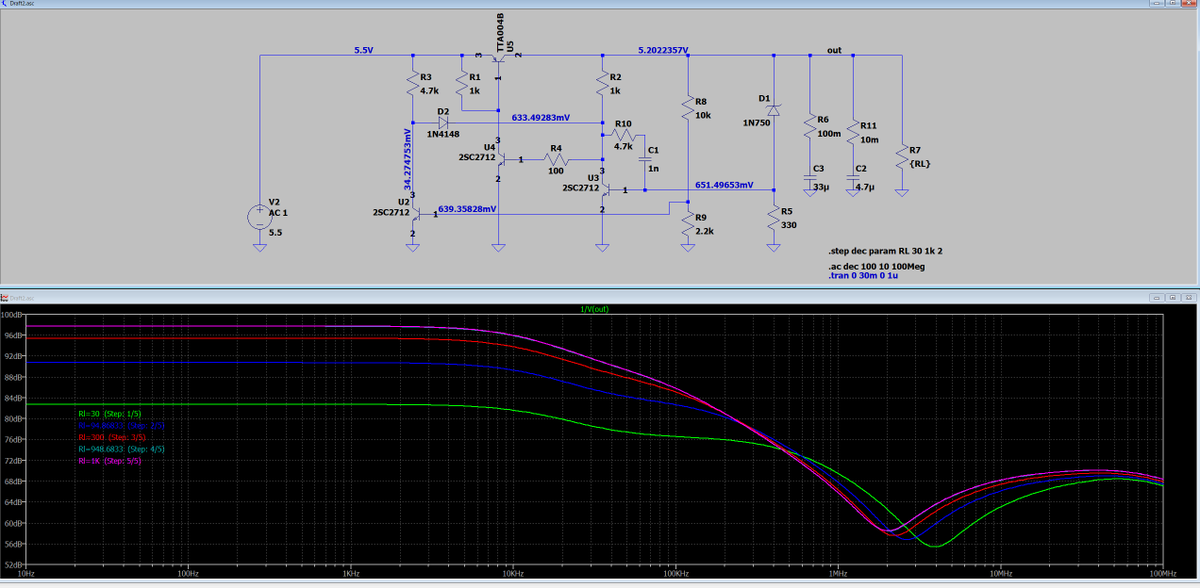Click the 5.2022357V node voltage label
The image size is (1200, 588).
click(x=663, y=50)
